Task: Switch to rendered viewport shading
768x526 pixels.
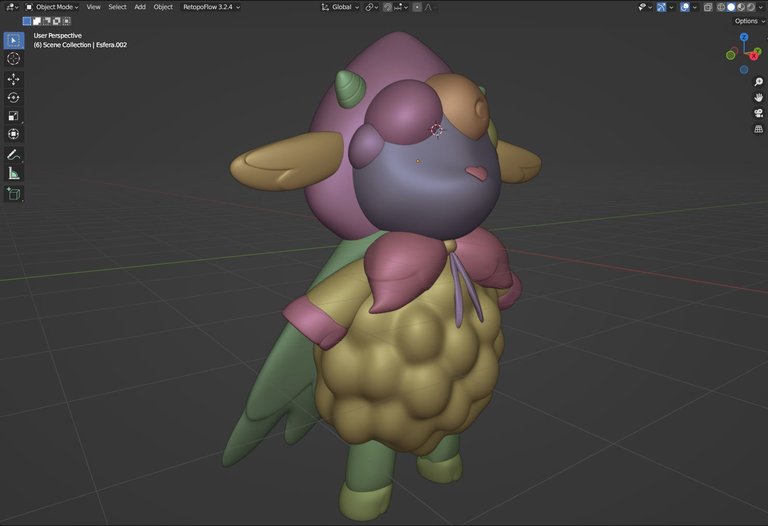Action: click(x=751, y=7)
